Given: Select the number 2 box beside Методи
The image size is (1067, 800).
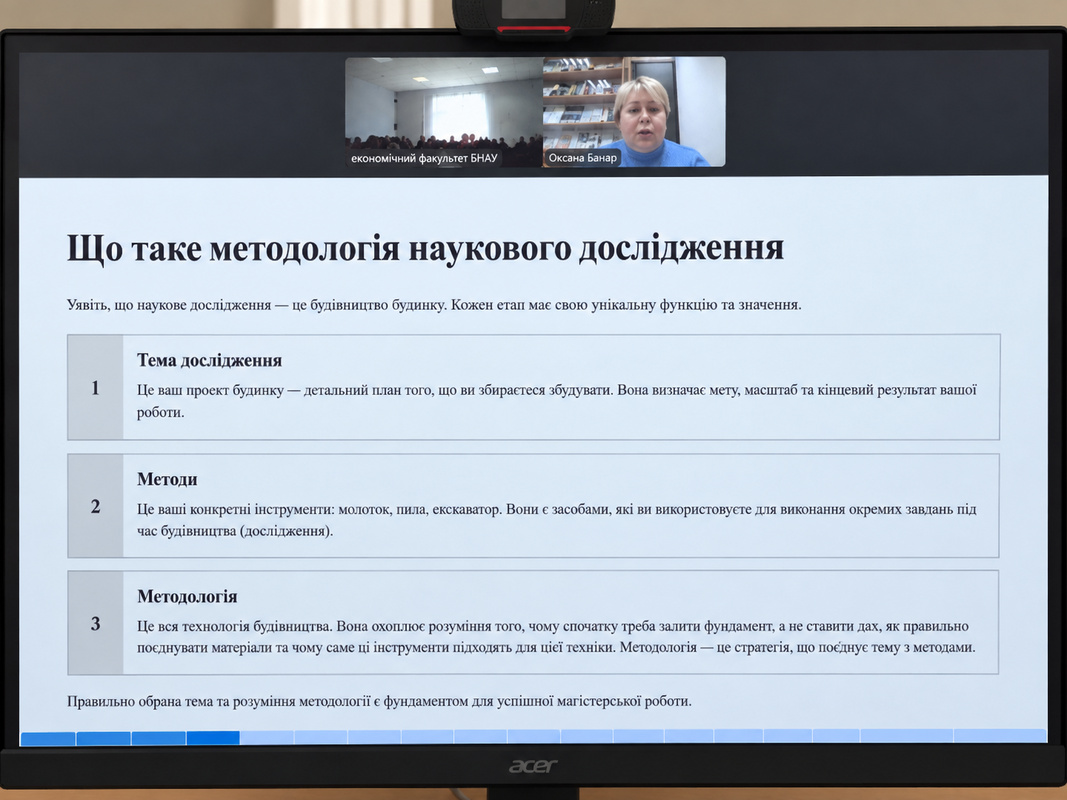Looking at the screenshot, I should (95, 506).
